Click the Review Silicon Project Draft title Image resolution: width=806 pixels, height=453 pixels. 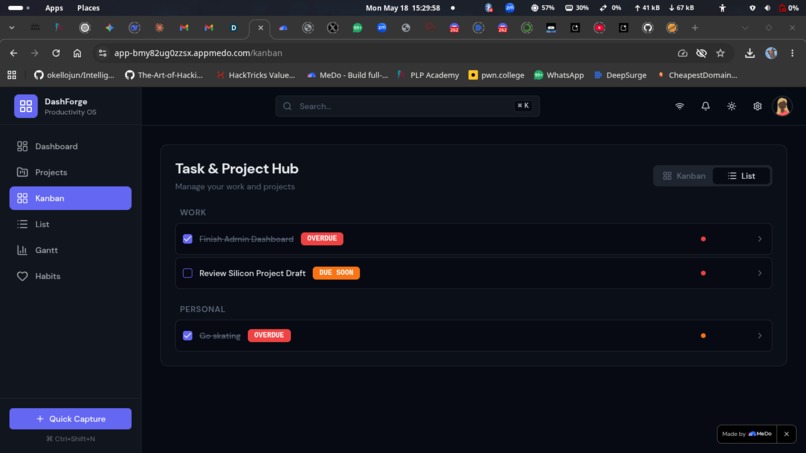252,273
